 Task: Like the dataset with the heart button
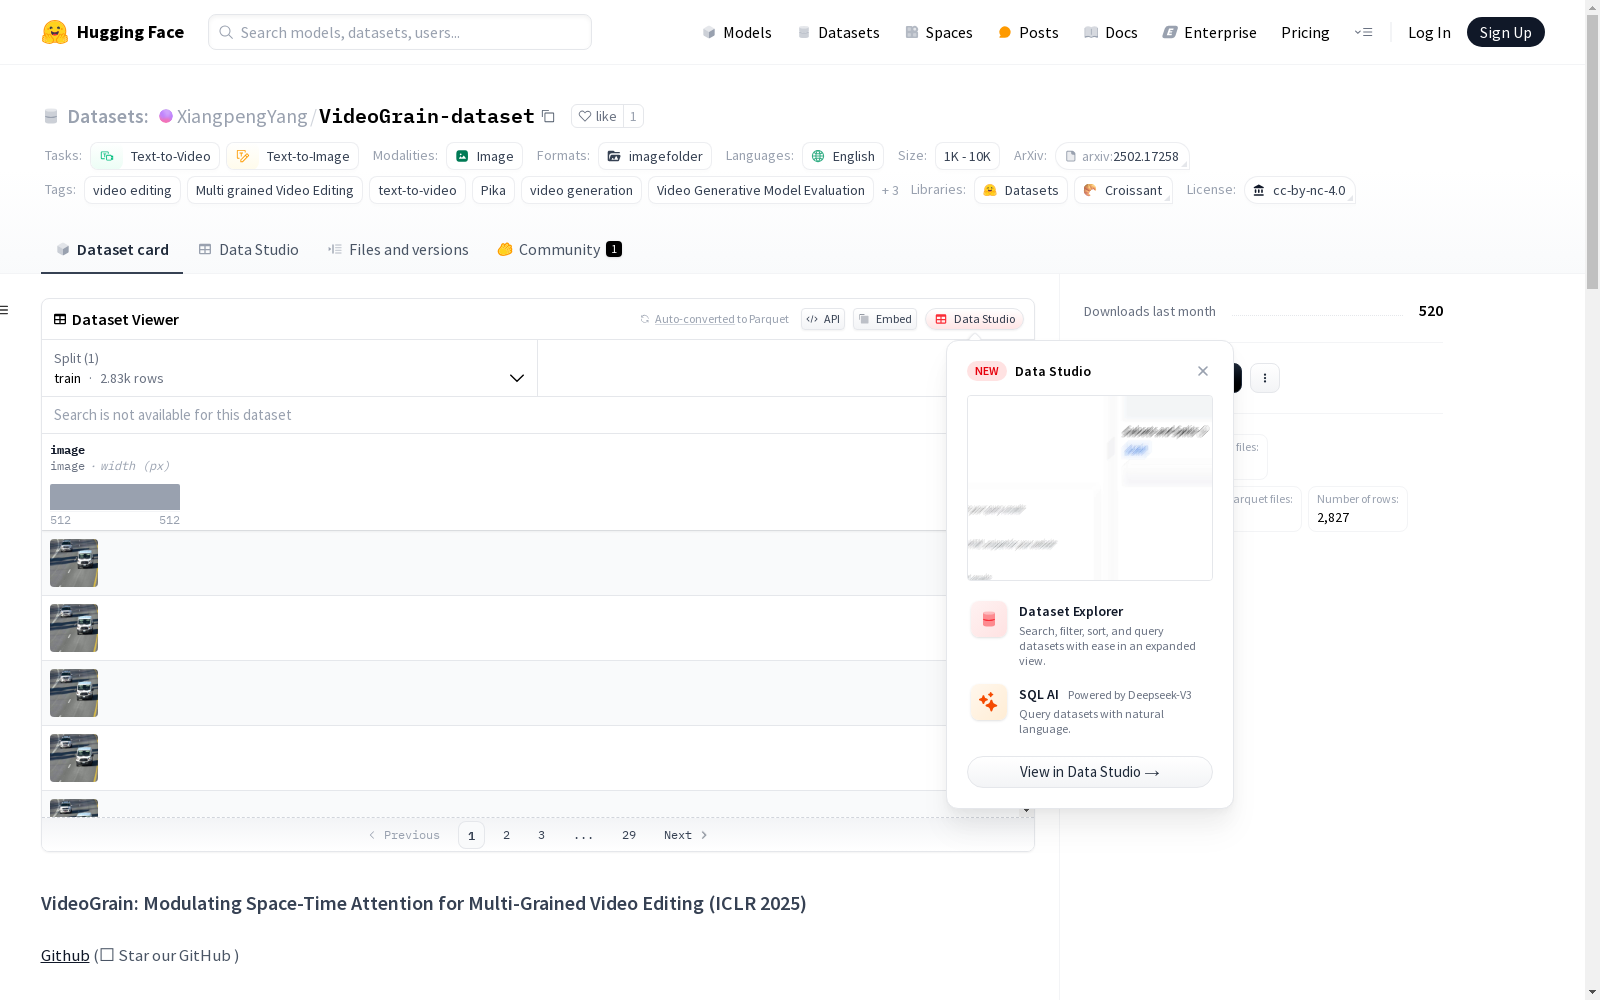(x=597, y=116)
